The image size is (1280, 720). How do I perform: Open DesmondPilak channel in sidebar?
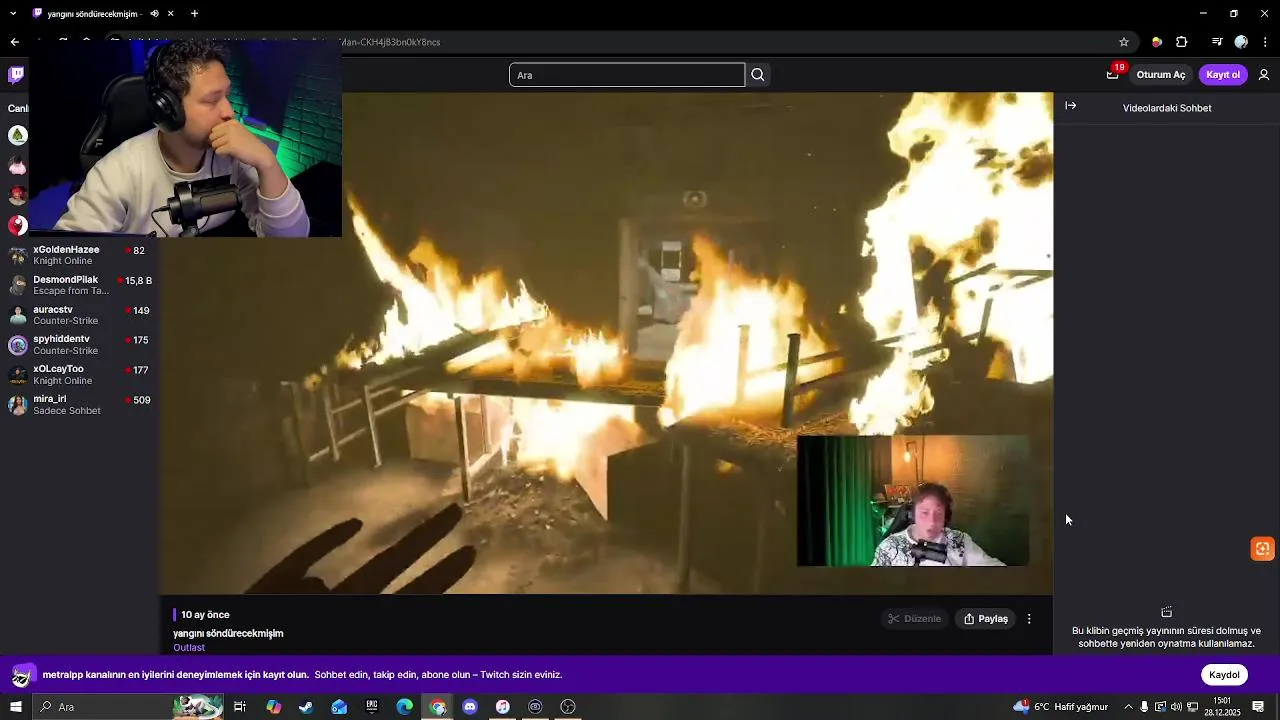tap(80, 285)
